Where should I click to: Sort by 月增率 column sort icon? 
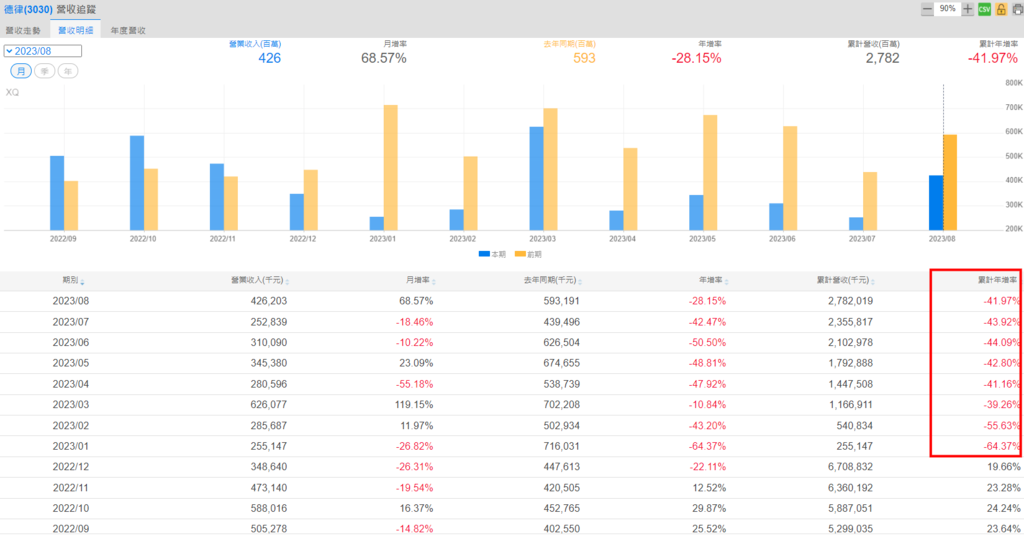(434, 281)
